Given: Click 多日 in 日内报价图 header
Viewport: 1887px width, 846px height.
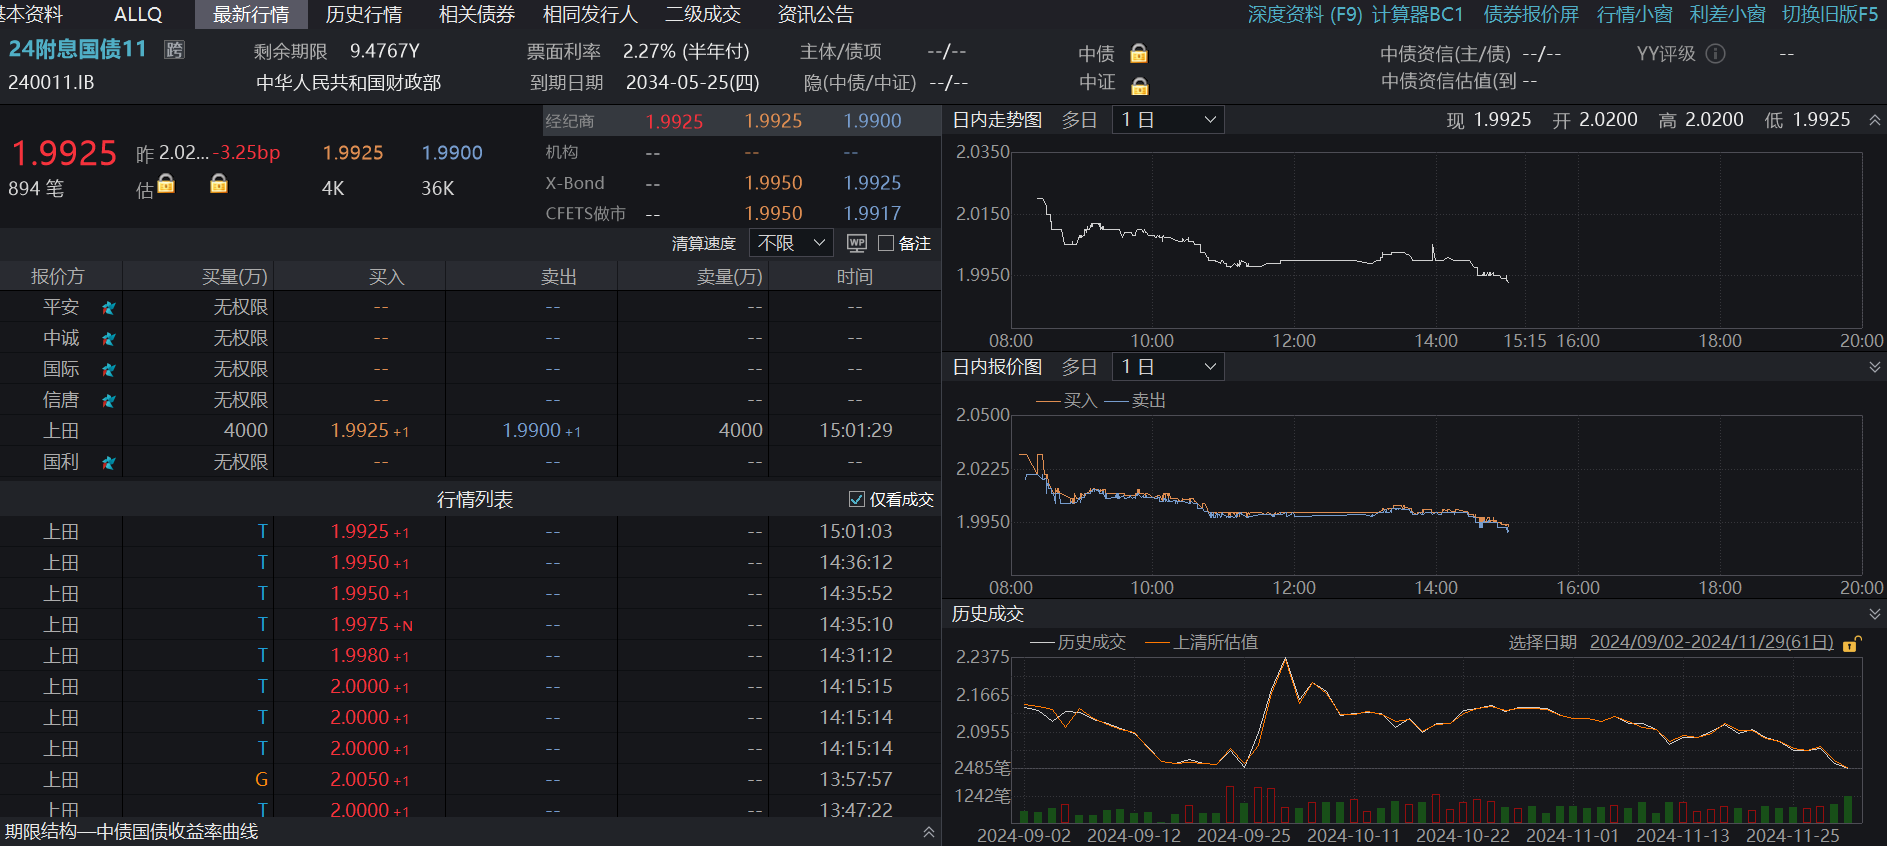Looking at the screenshot, I should pos(1079,367).
